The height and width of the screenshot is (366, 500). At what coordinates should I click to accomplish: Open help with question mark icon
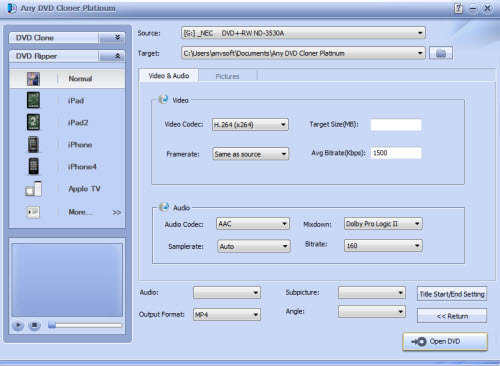458,8
